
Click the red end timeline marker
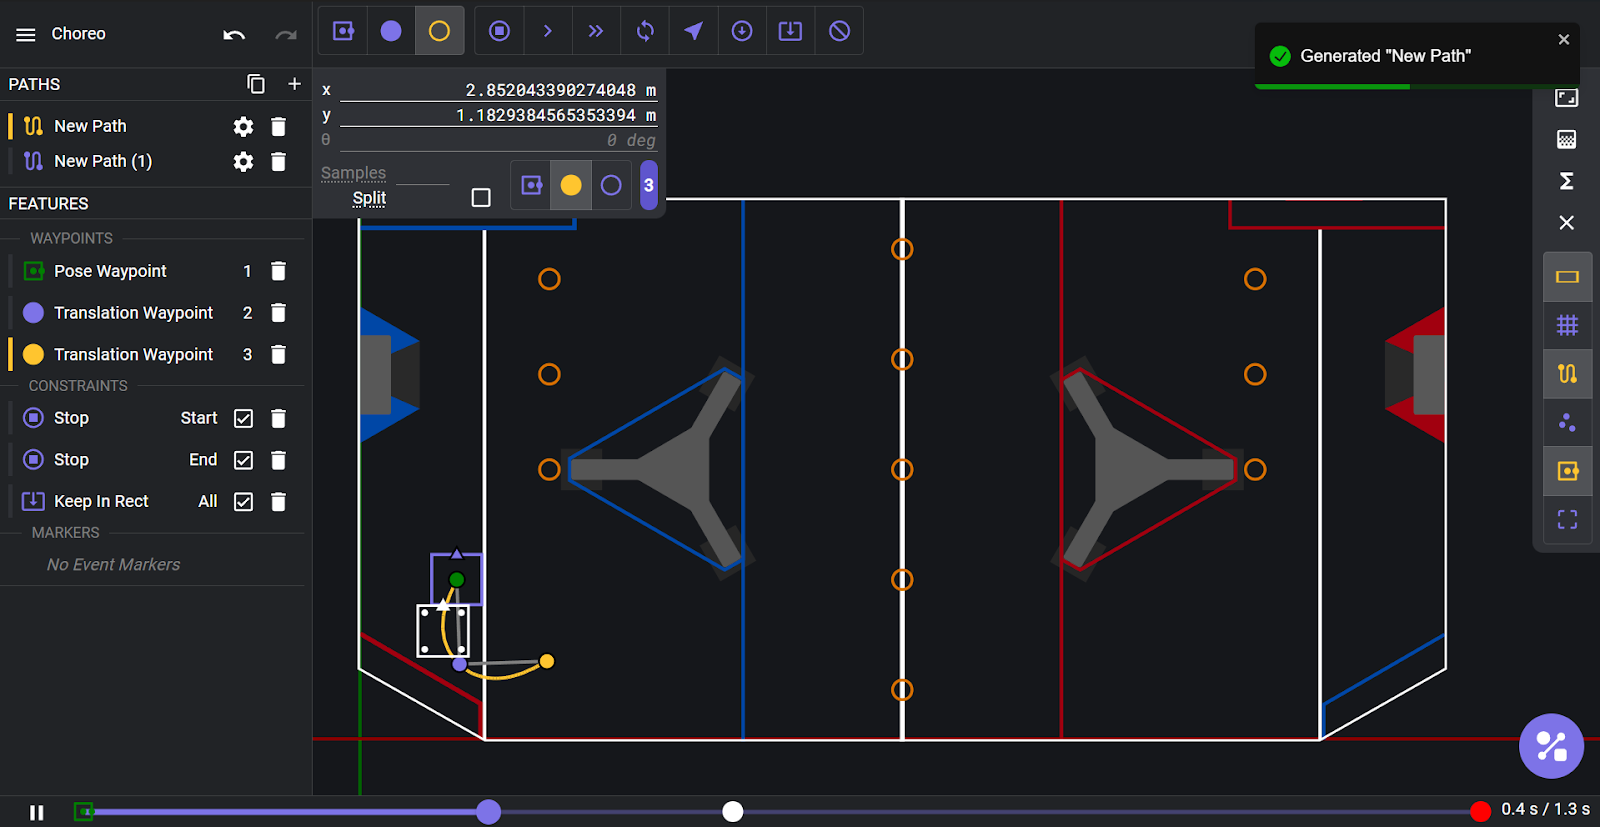point(1481,811)
